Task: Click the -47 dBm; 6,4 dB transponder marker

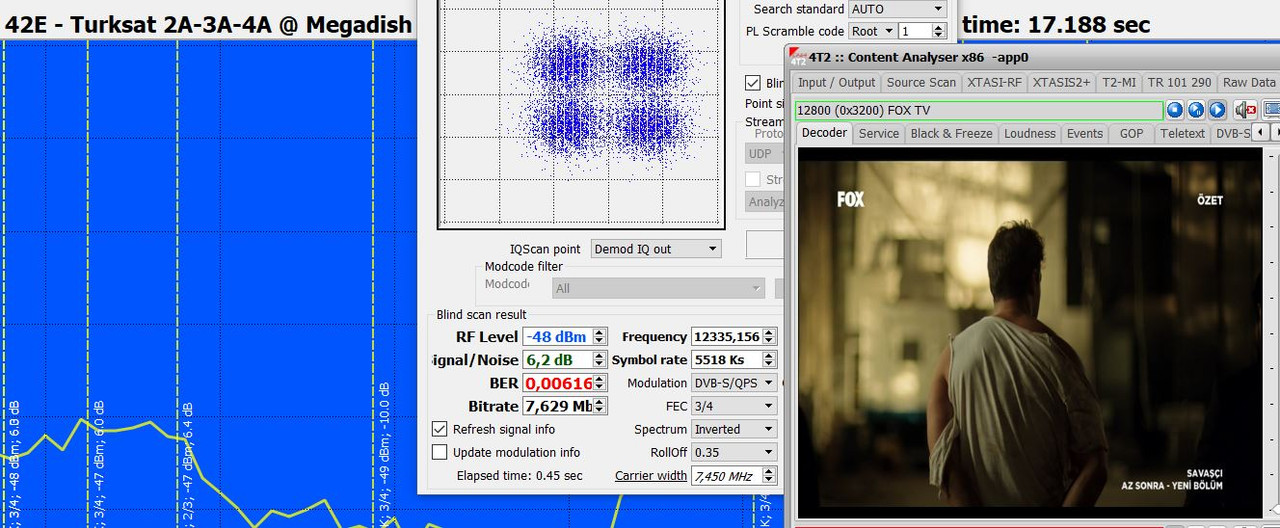Action: pyautogui.click(x=188, y=462)
